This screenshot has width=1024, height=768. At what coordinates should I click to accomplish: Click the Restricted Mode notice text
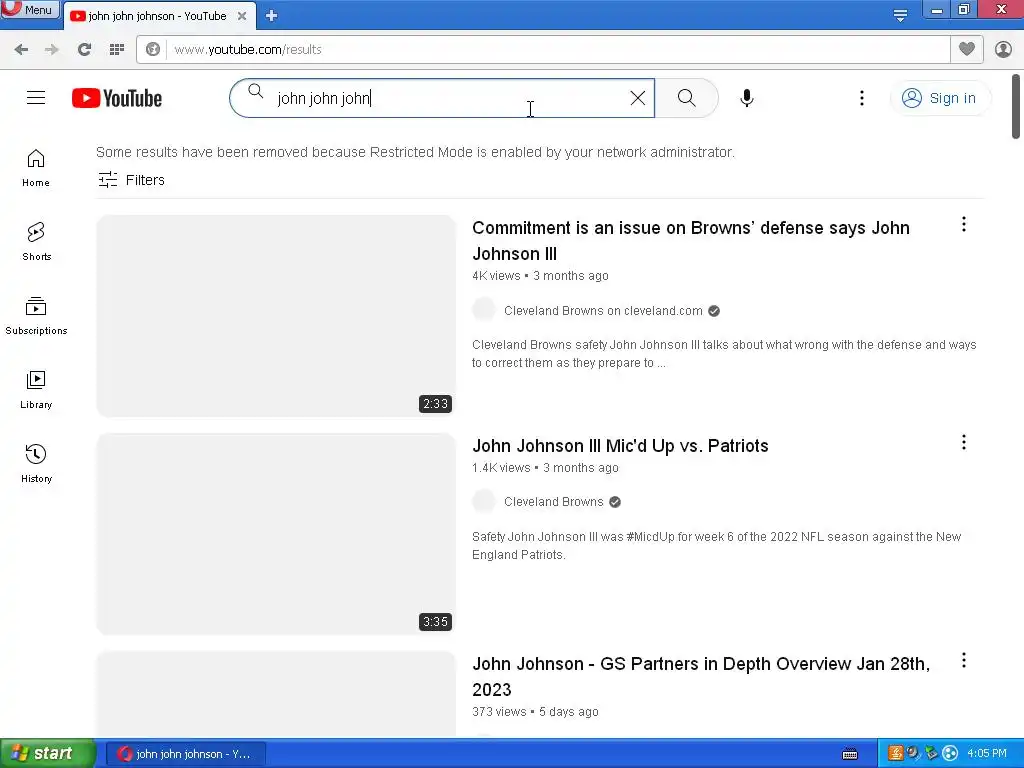point(415,152)
